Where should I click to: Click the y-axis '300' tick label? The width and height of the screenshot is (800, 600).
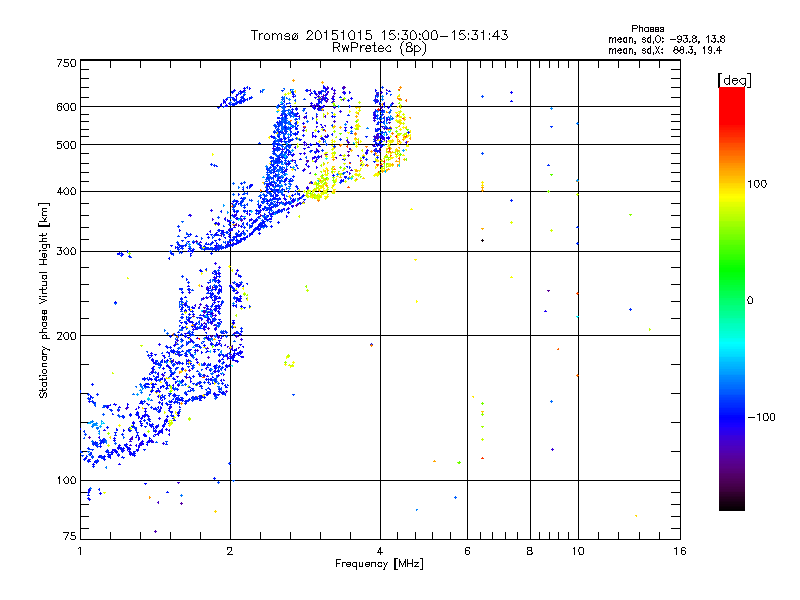point(66,252)
